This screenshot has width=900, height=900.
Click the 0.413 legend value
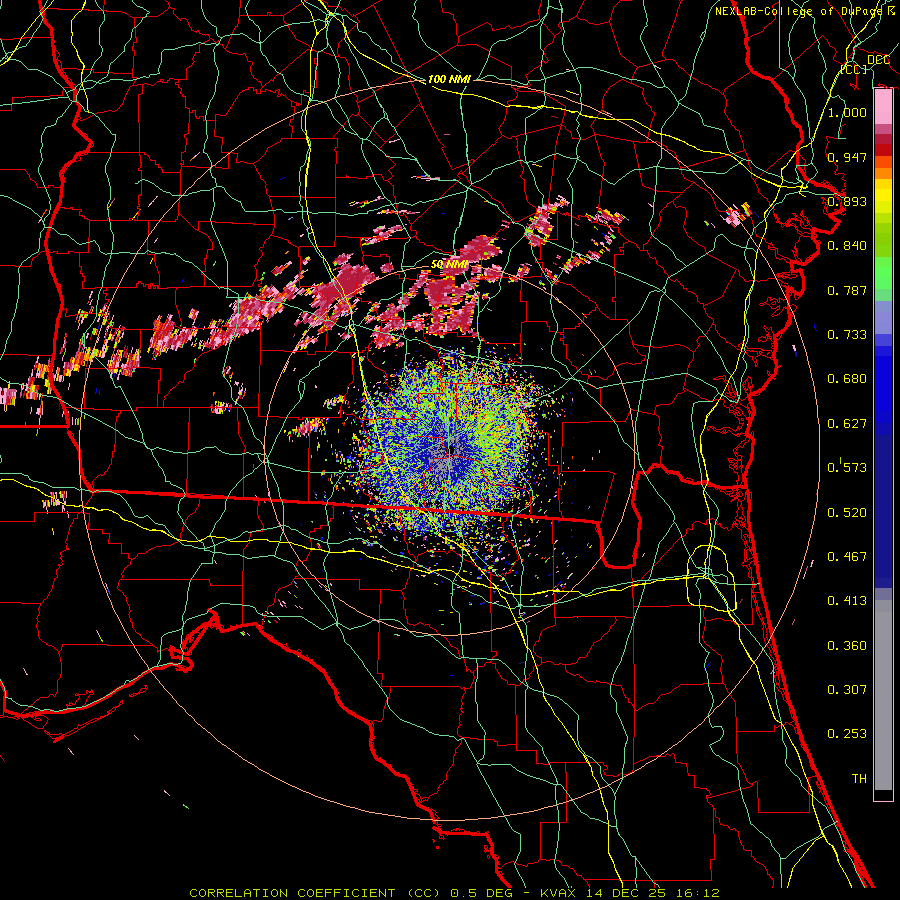[x=847, y=600]
